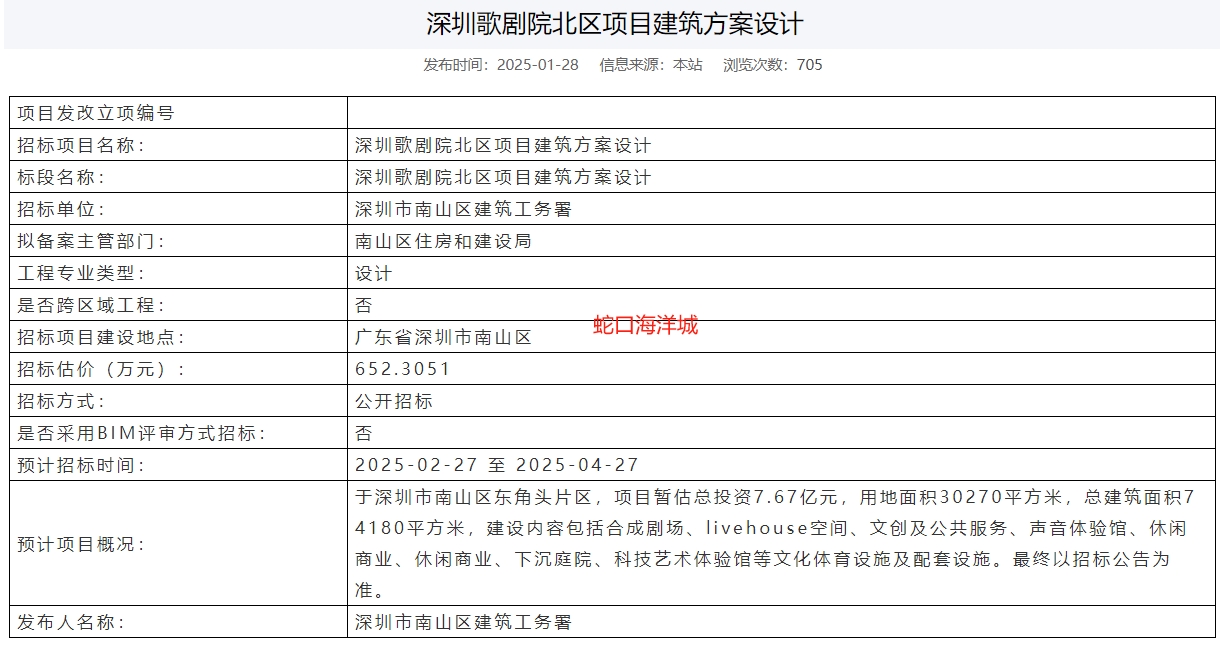Click the 设计 value cell
The height and width of the screenshot is (647, 1220).
click(x=781, y=273)
